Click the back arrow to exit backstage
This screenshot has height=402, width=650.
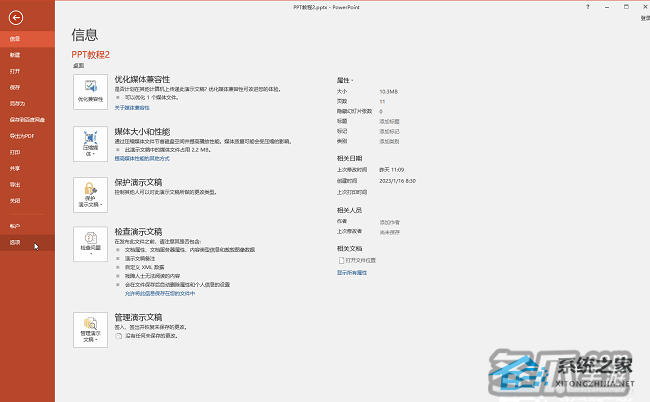14,18
